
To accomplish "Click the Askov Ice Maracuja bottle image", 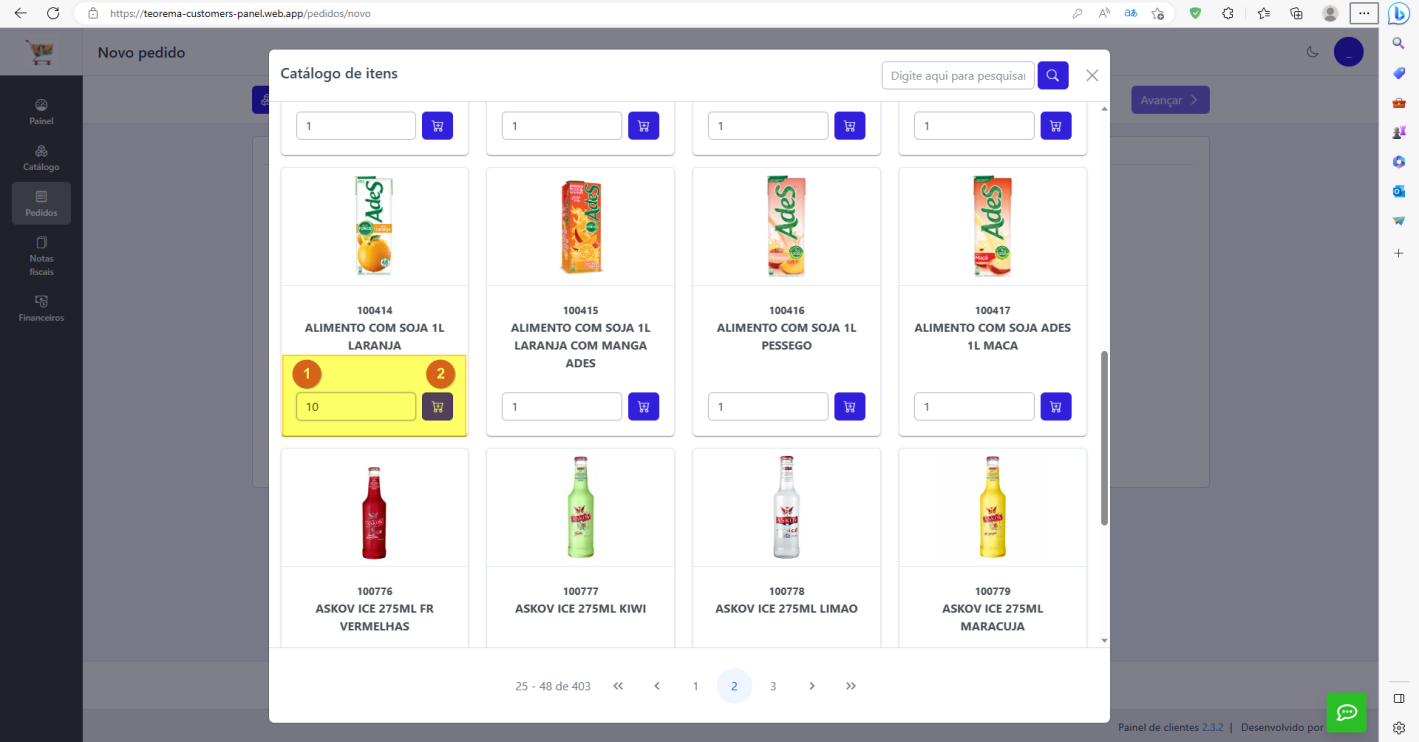I will pos(992,507).
